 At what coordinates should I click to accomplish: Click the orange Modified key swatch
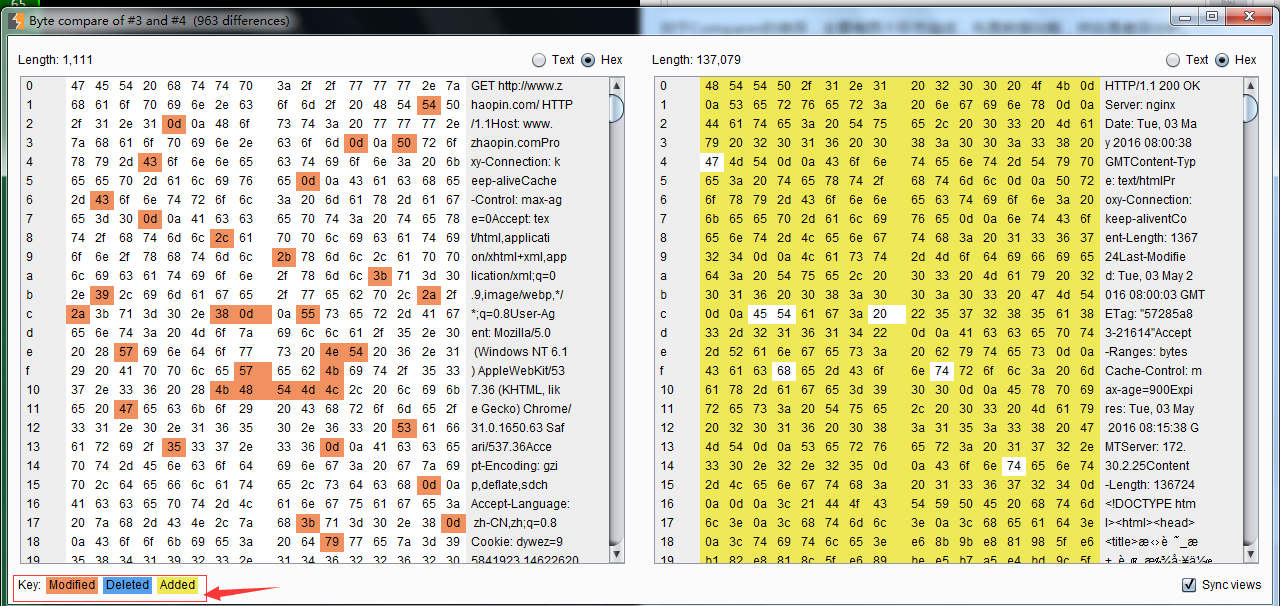click(x=72, y=585)
